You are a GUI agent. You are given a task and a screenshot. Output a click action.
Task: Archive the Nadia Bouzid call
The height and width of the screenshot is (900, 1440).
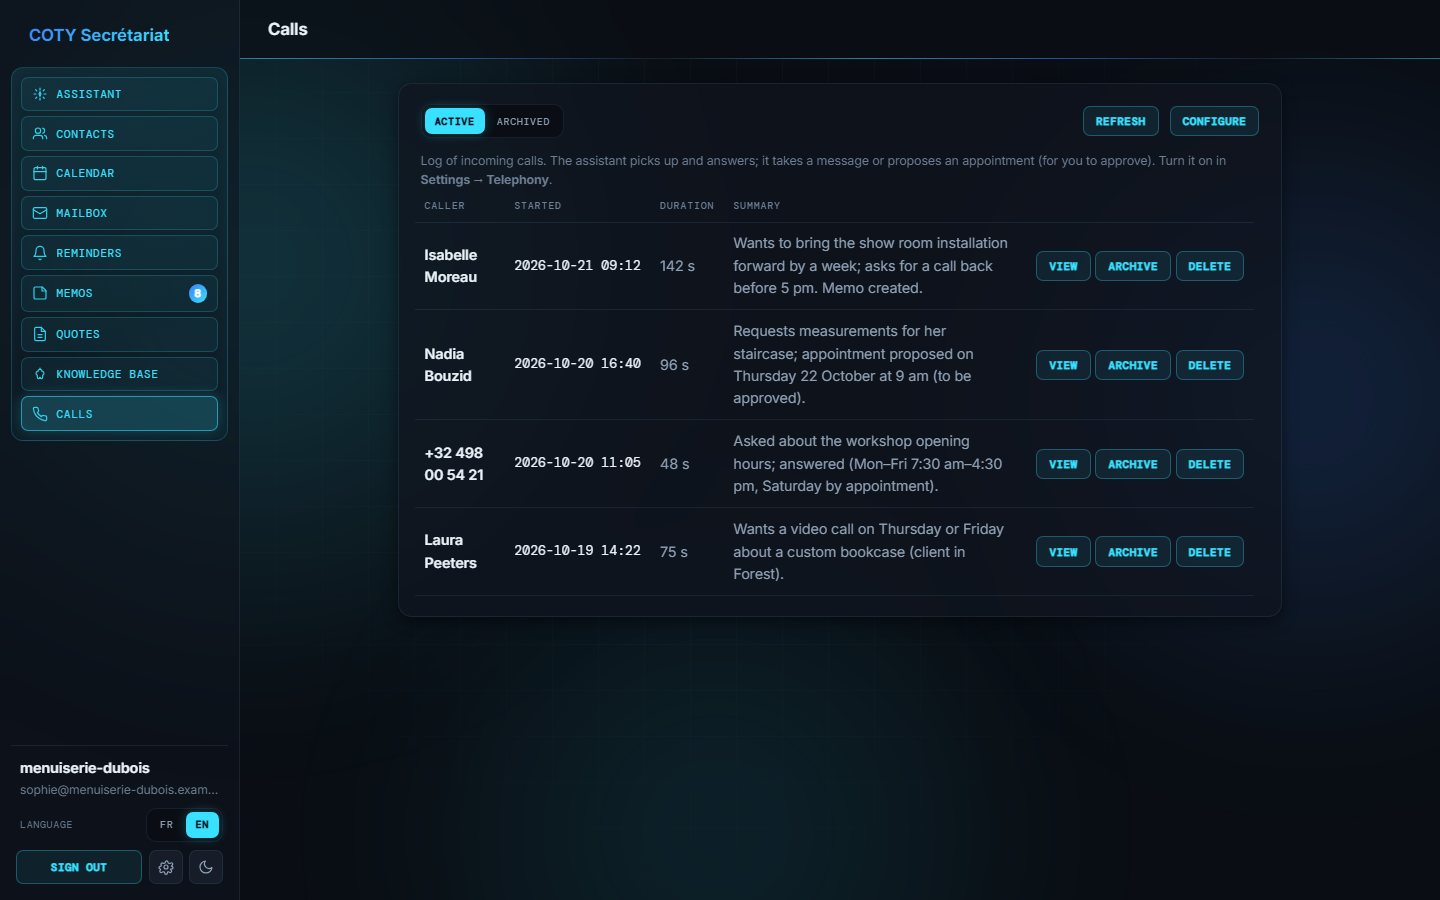pos(1133,365)
